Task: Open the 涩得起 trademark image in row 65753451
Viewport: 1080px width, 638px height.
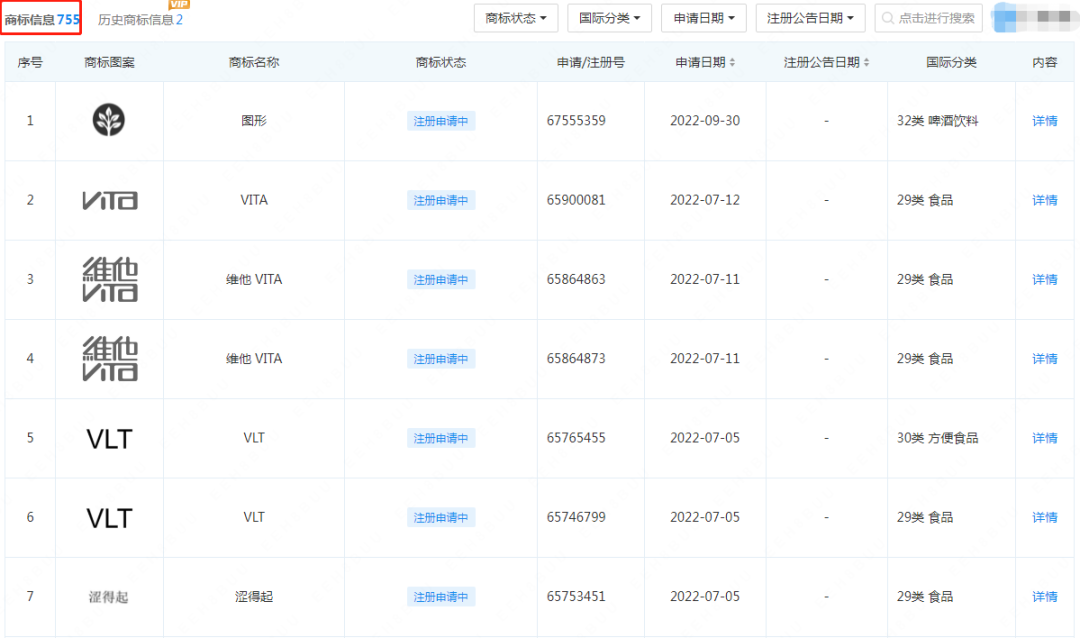Action: point(109,597)
